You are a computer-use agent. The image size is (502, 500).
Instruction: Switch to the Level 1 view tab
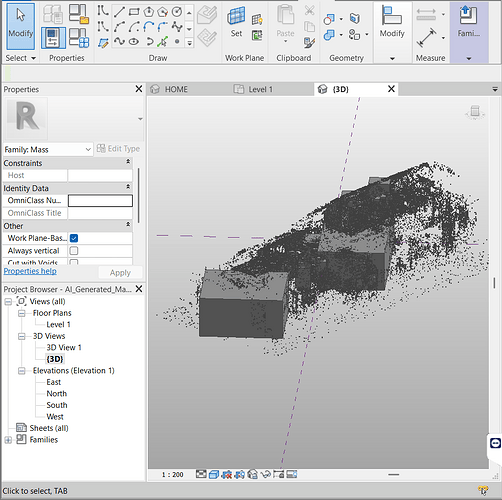261,89
